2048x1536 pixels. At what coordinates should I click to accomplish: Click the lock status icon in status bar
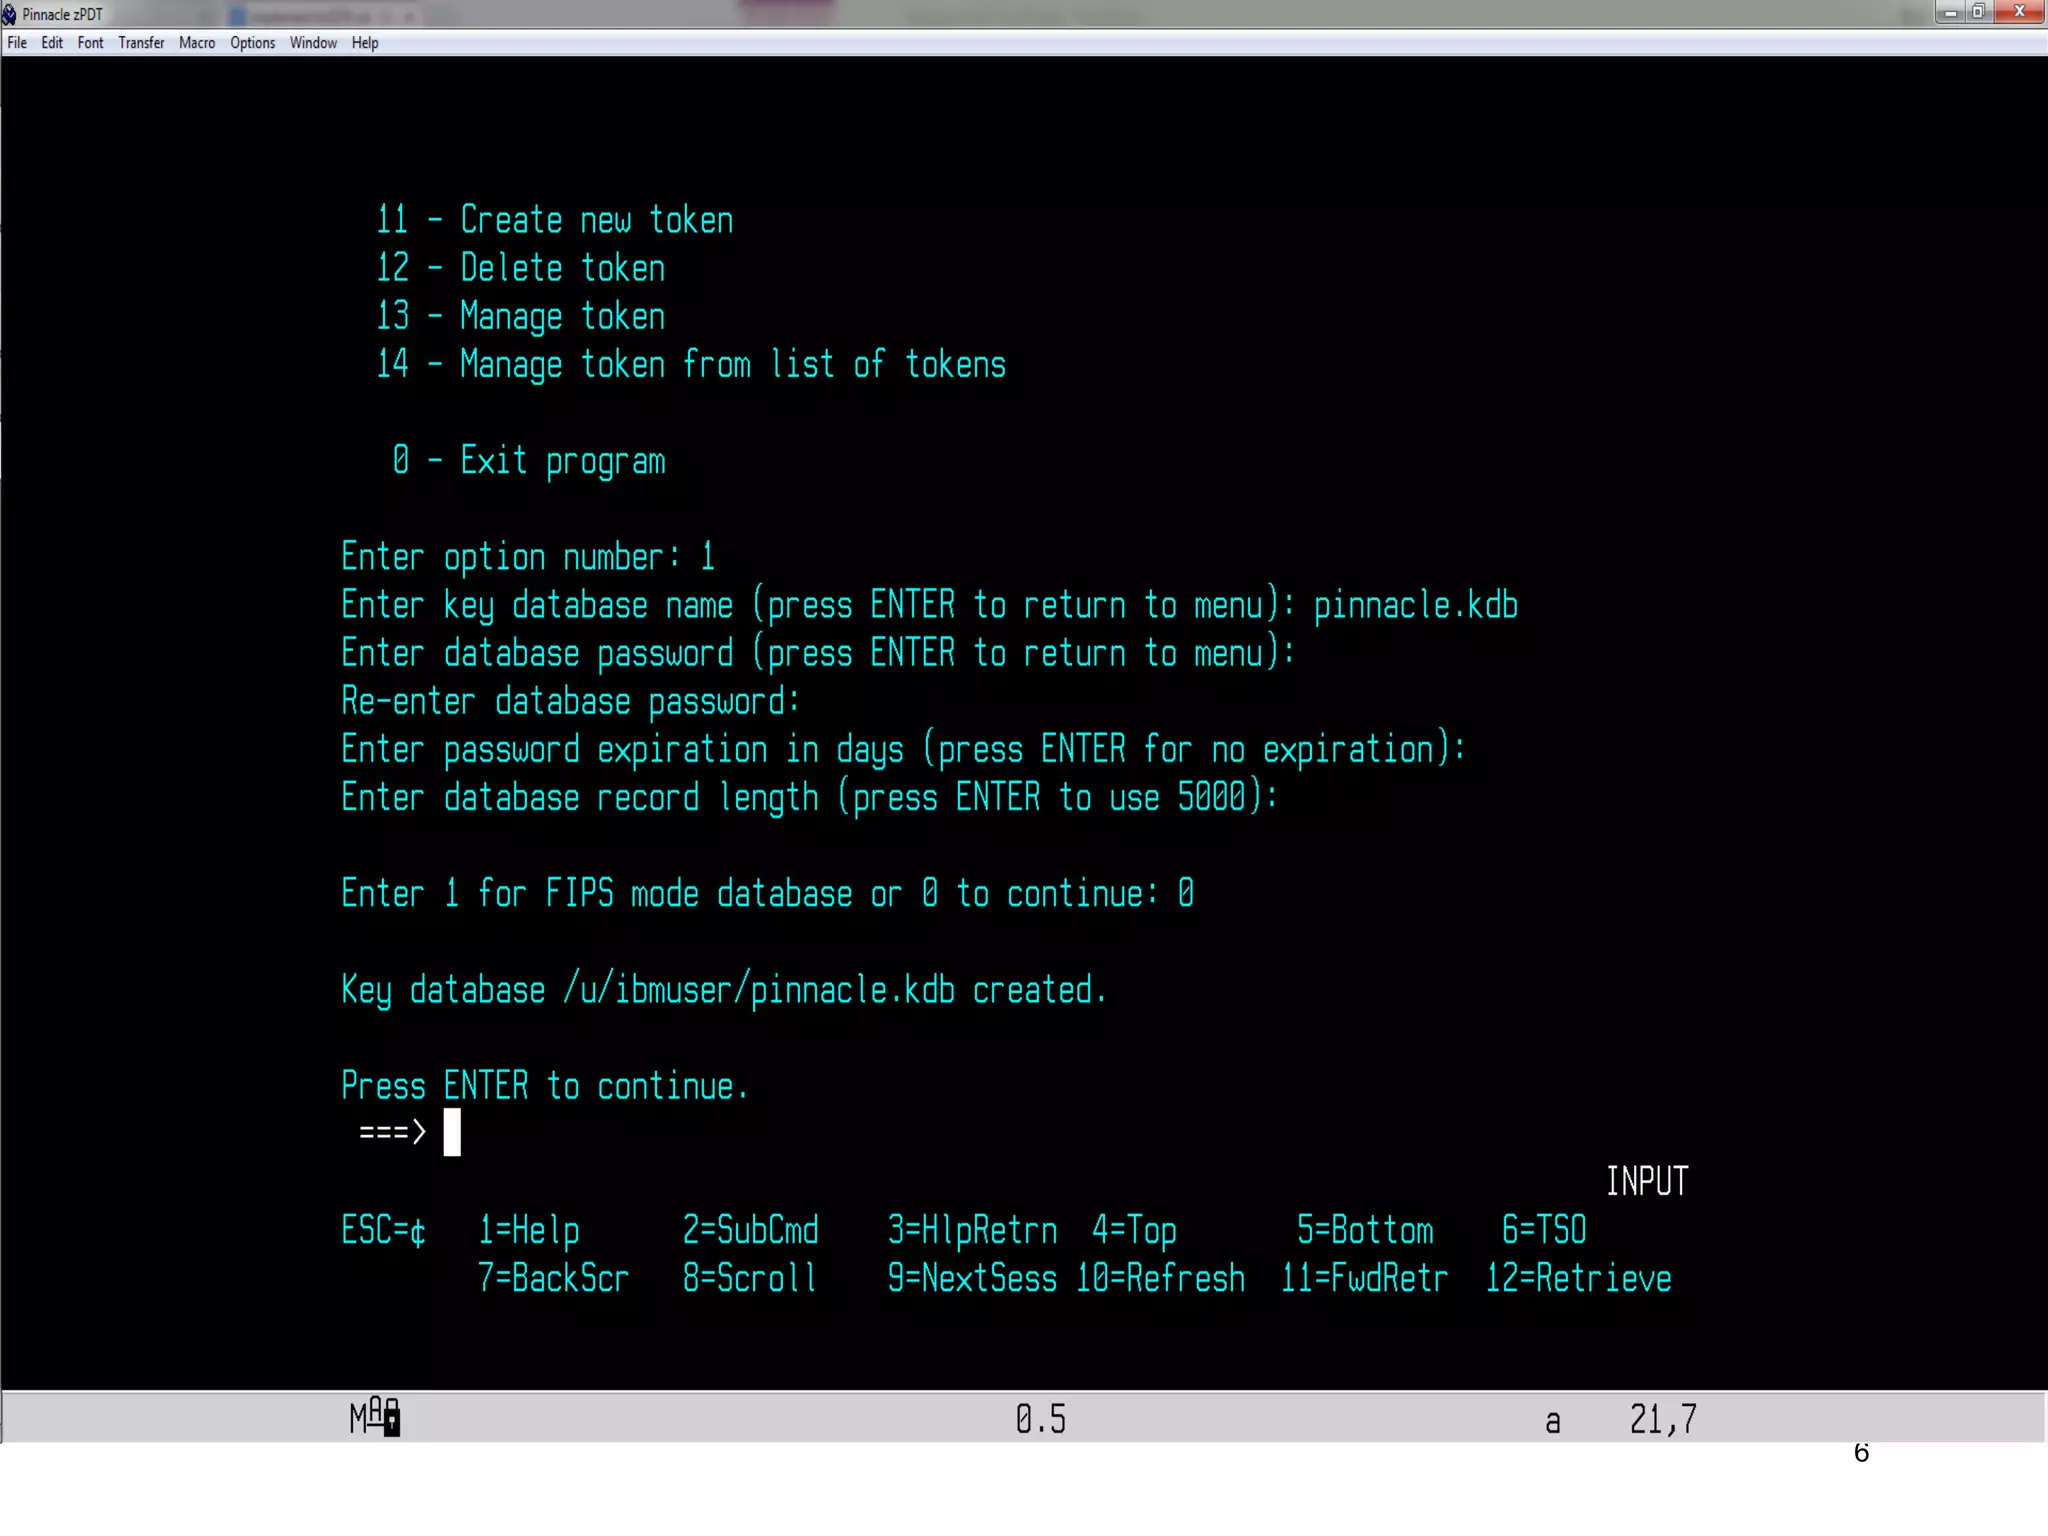(x=391, y=1418)
